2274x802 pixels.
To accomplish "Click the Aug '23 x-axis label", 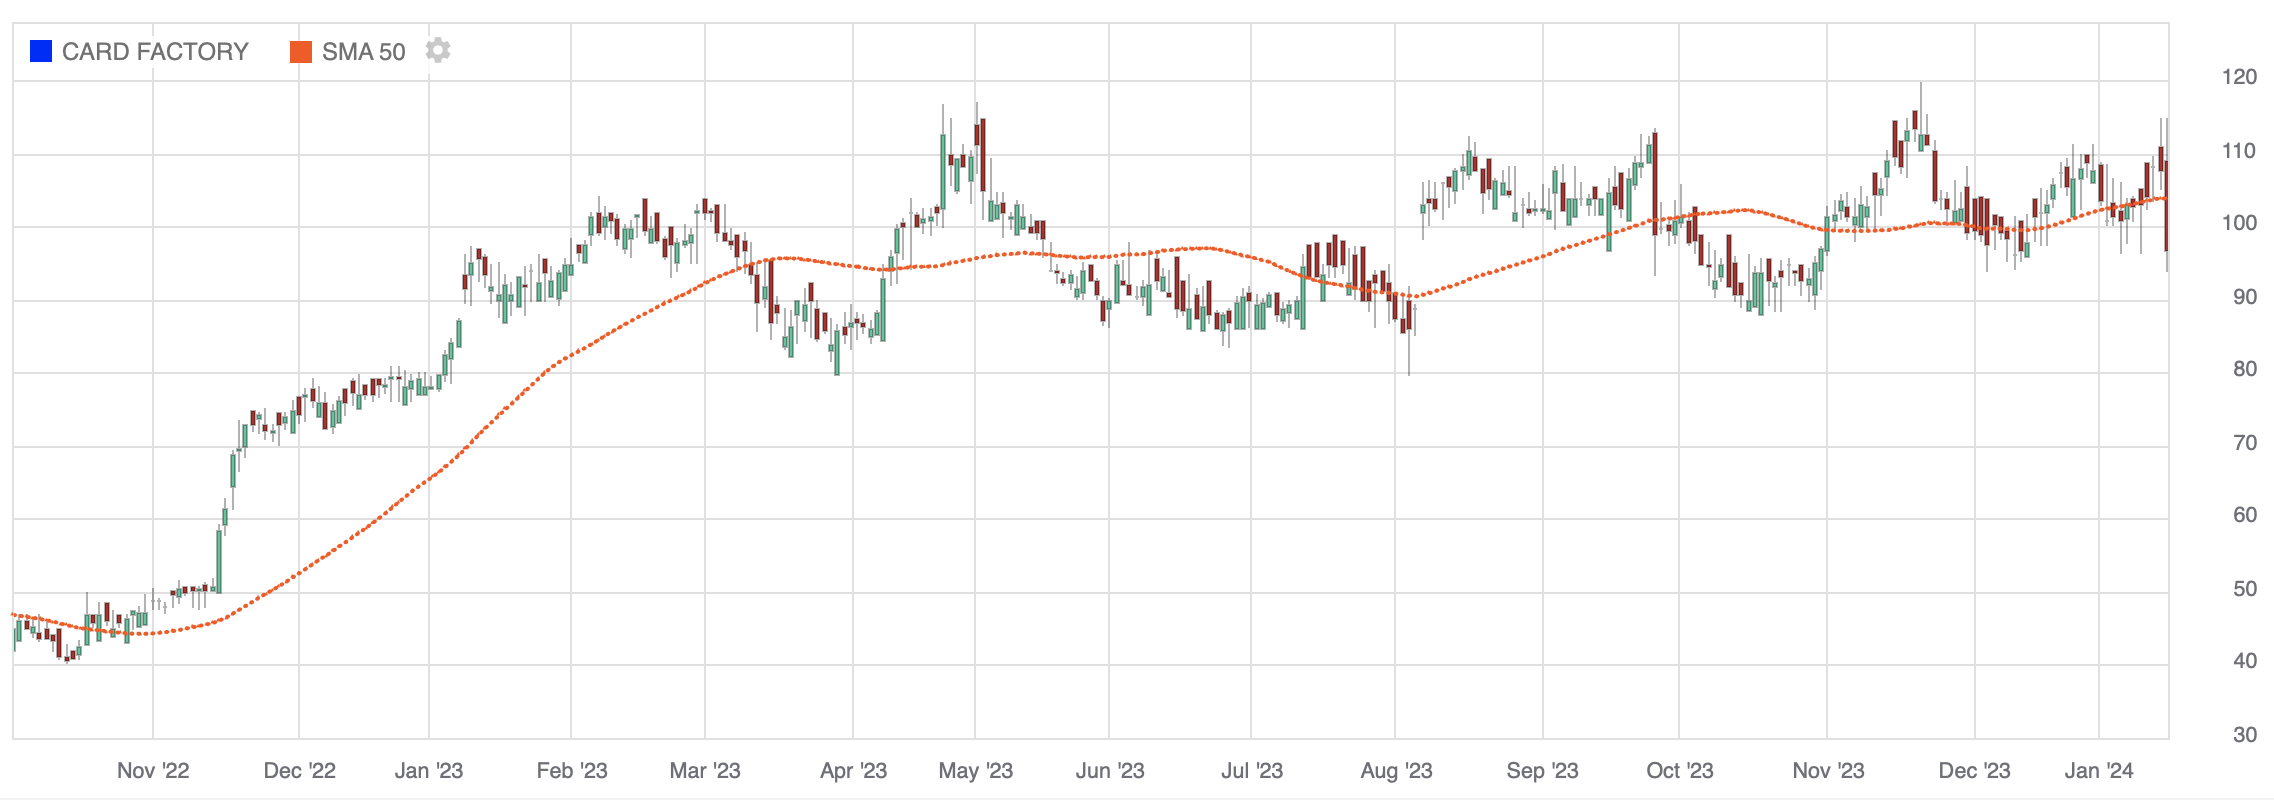I will (1396, 771).
